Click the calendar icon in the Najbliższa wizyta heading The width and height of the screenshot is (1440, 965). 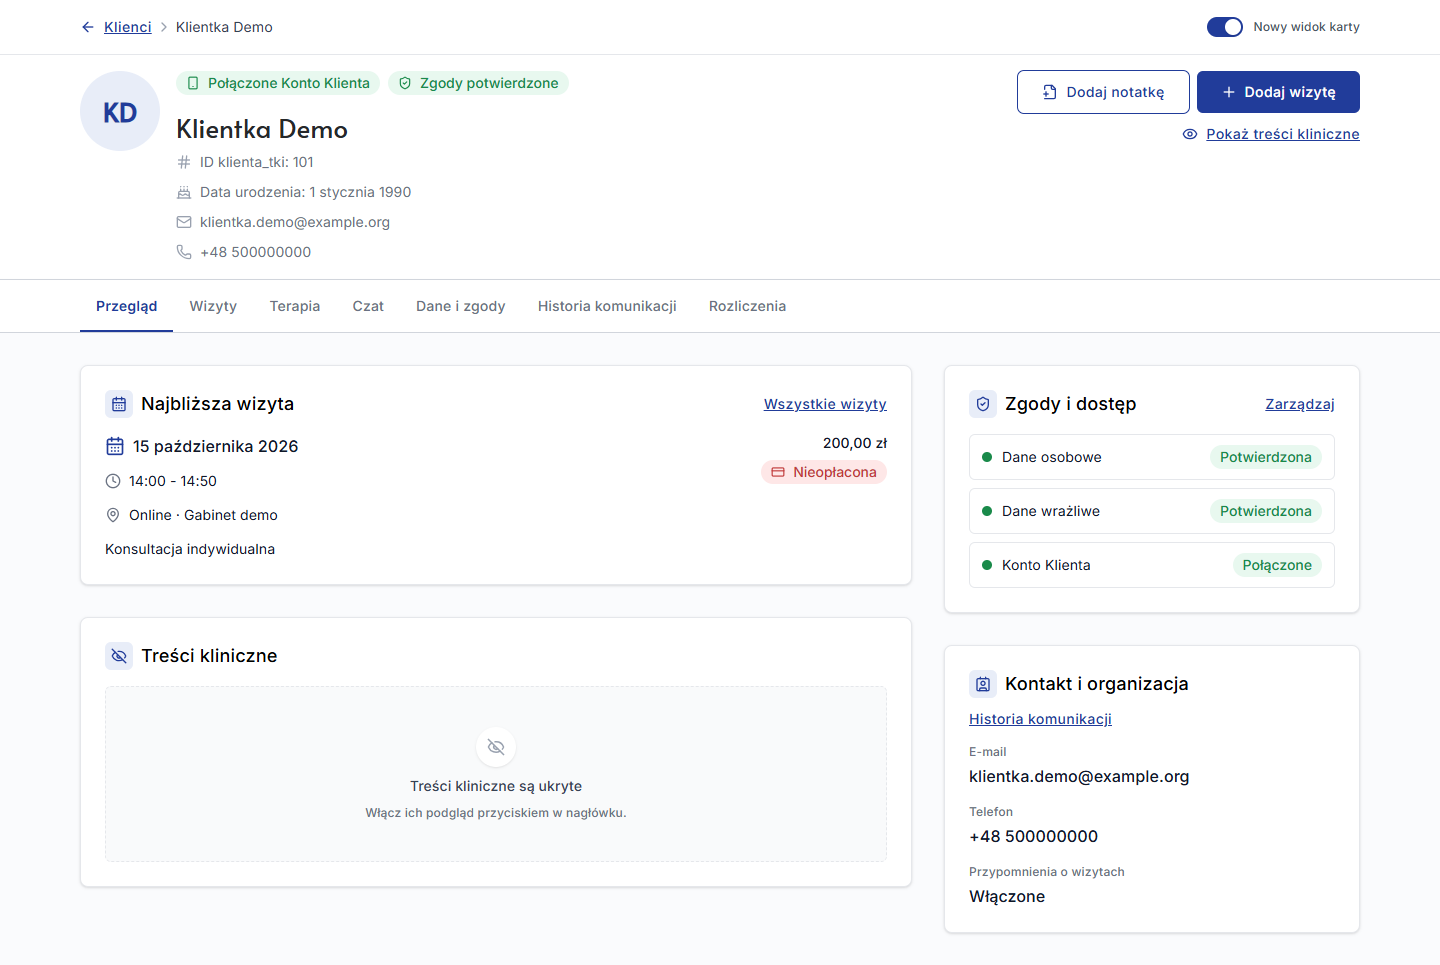(x=119, y=404)
